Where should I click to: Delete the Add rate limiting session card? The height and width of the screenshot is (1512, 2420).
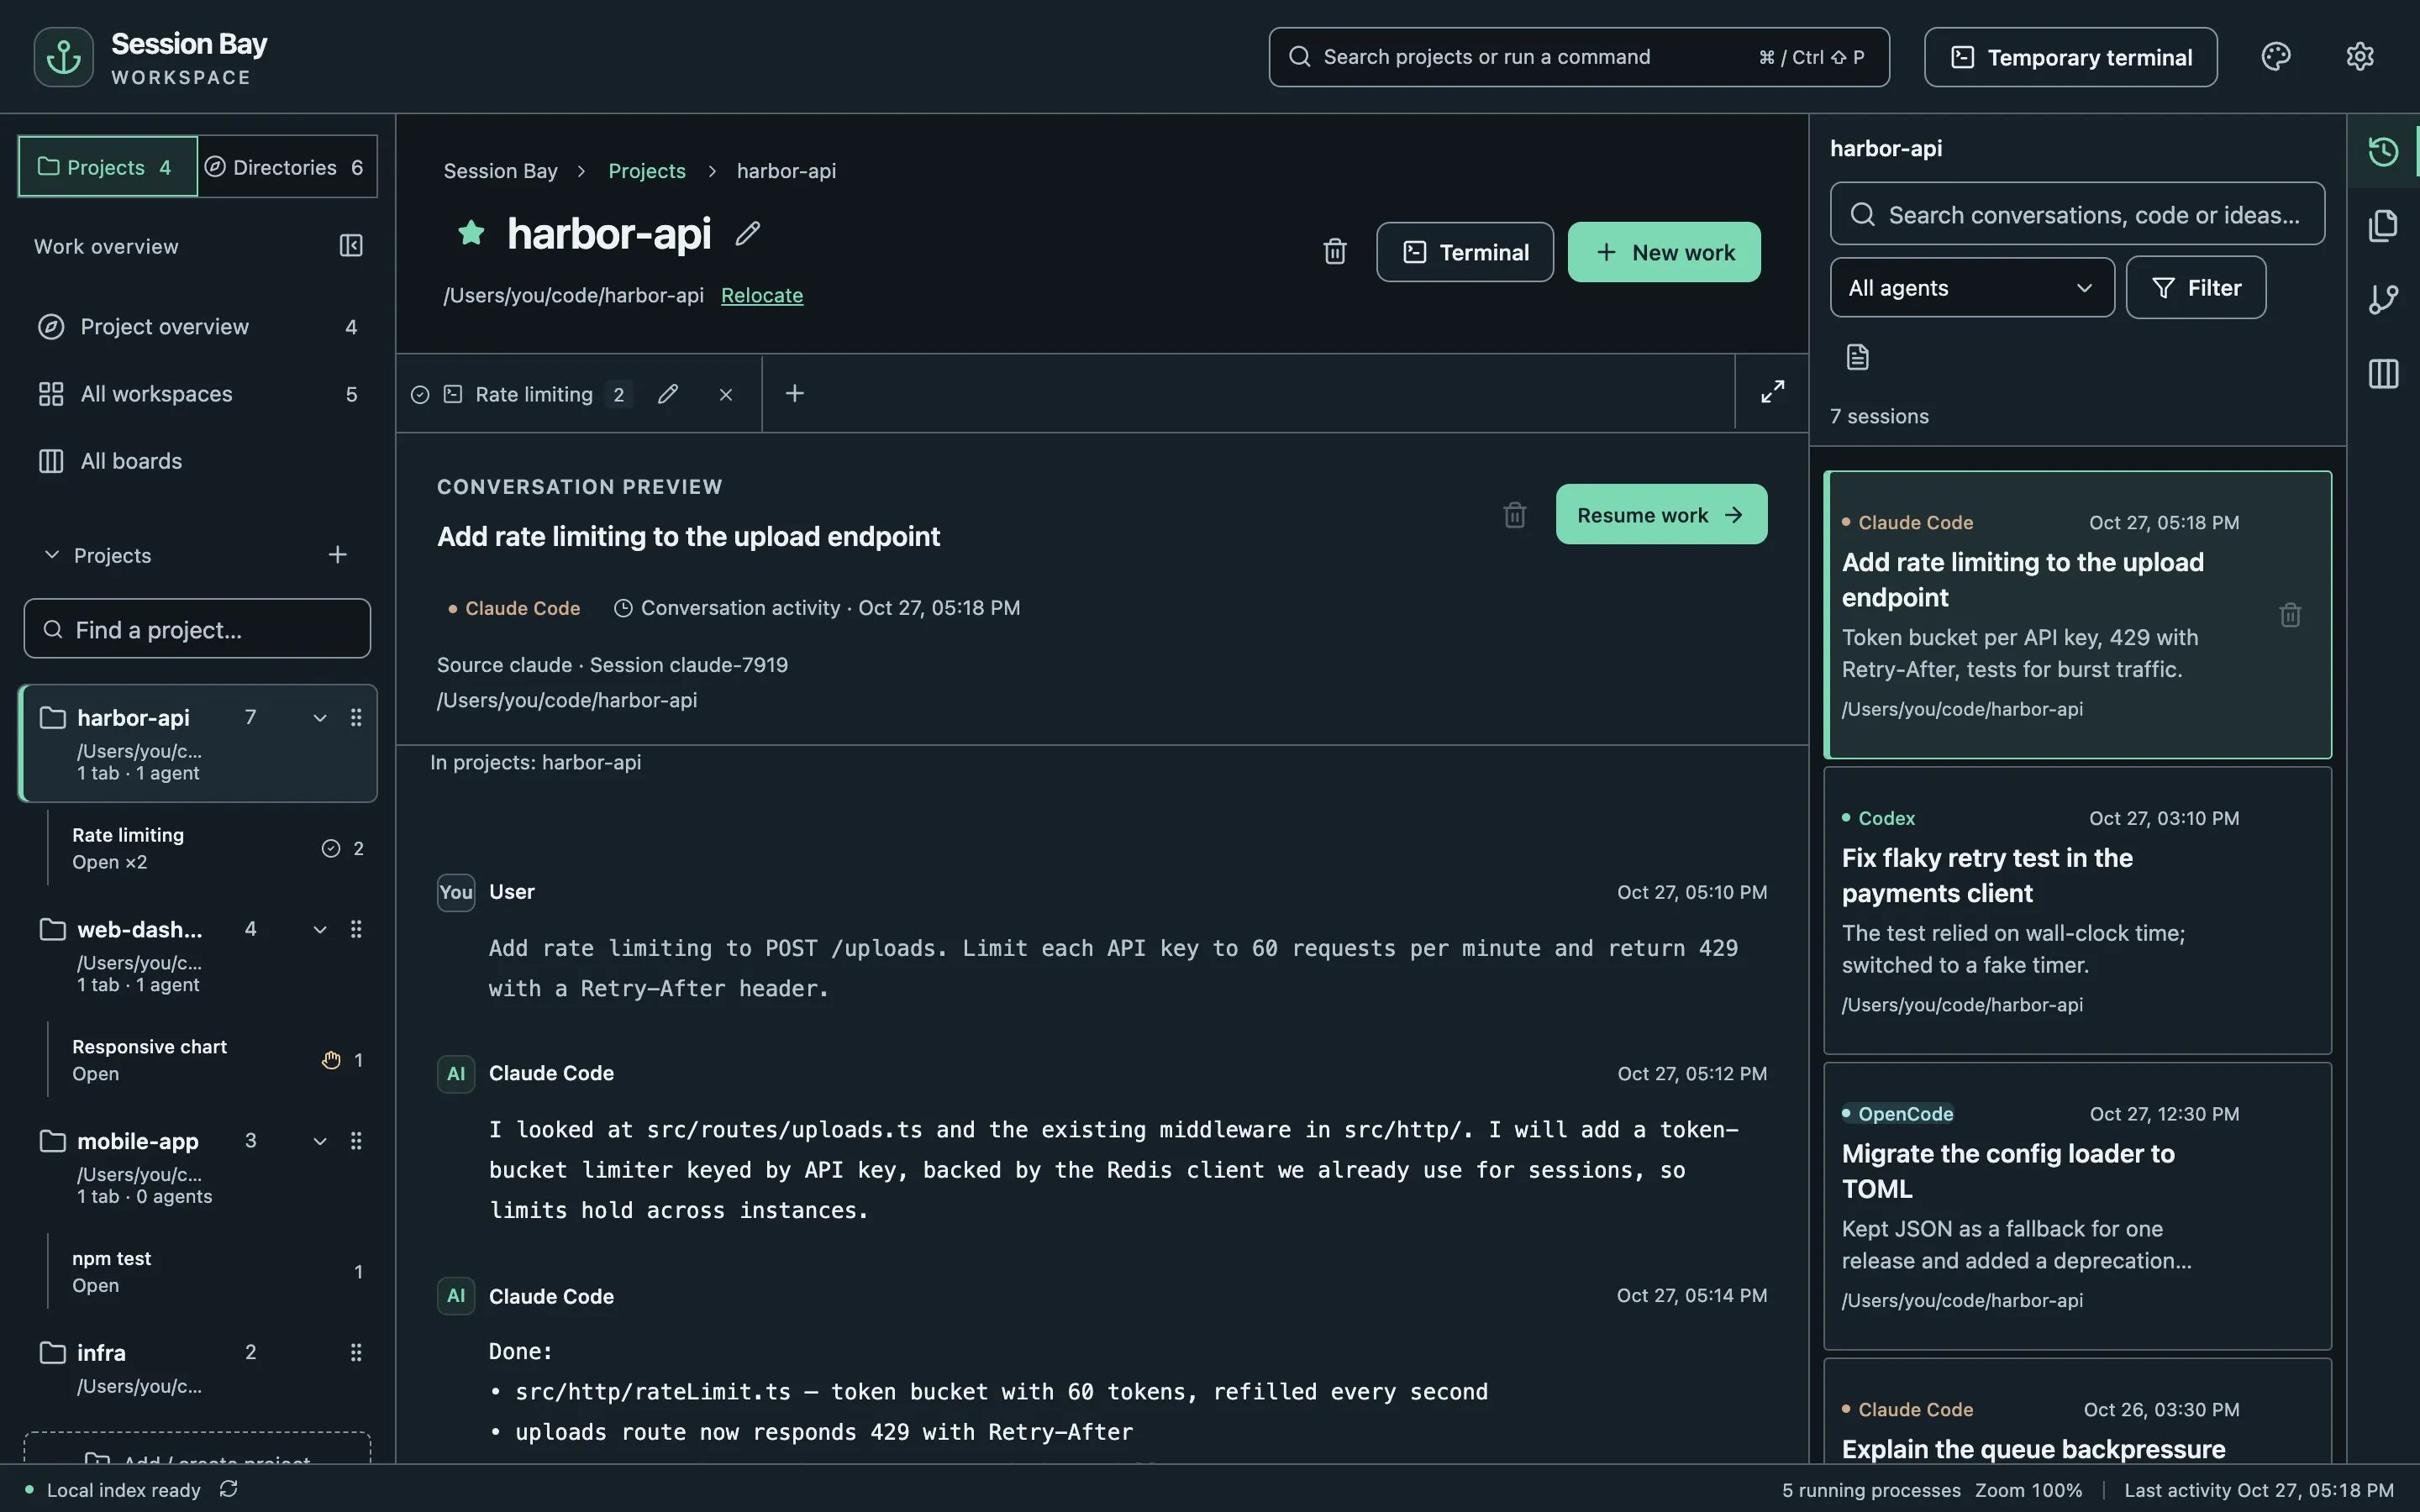pyautogui.click(x=2290, y=614)
